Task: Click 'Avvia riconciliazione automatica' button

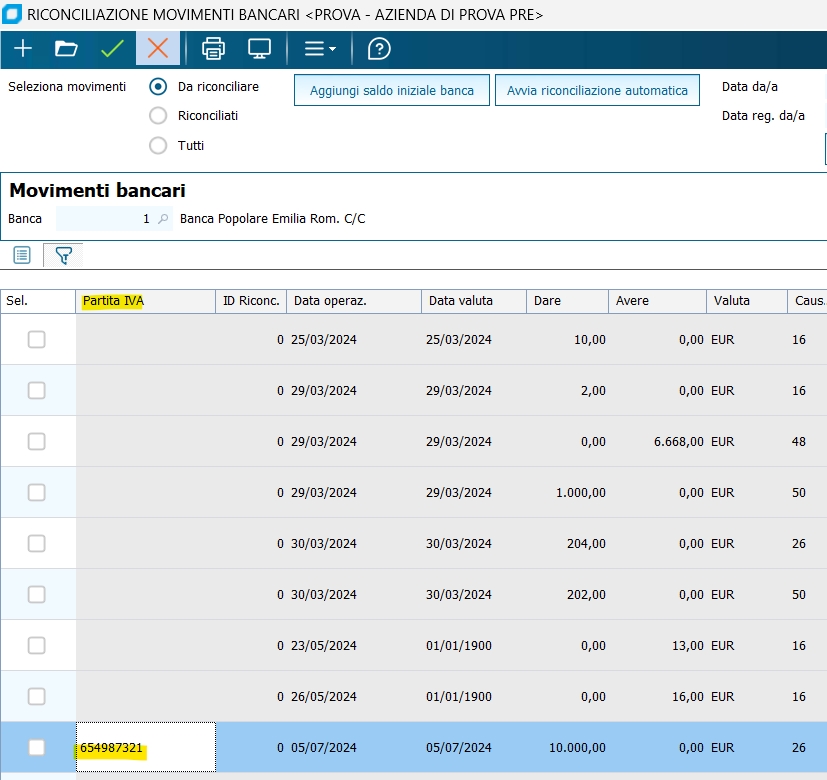Action: click(597, 90)
